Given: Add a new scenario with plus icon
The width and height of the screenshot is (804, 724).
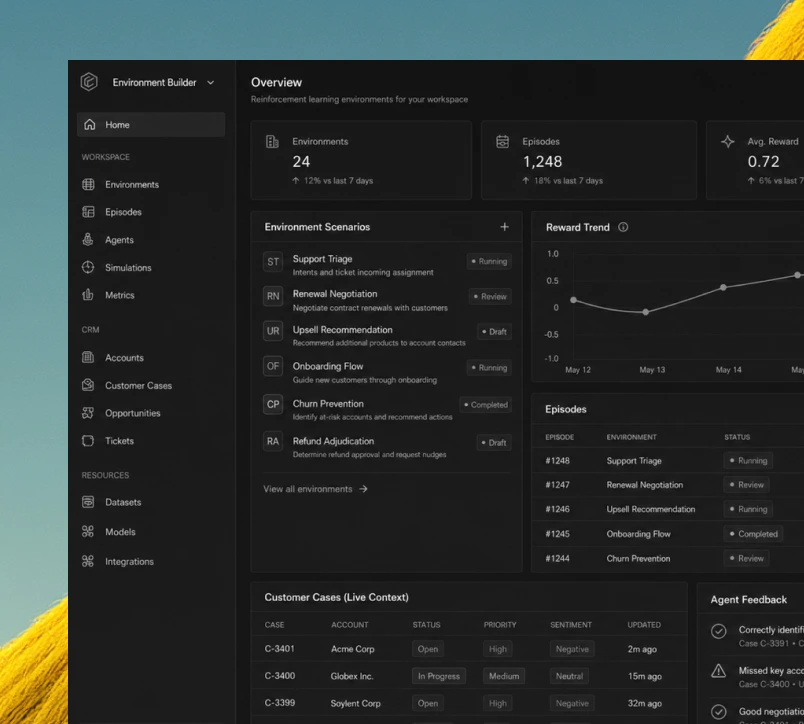Looking at the screenshot, I should 505,227.
